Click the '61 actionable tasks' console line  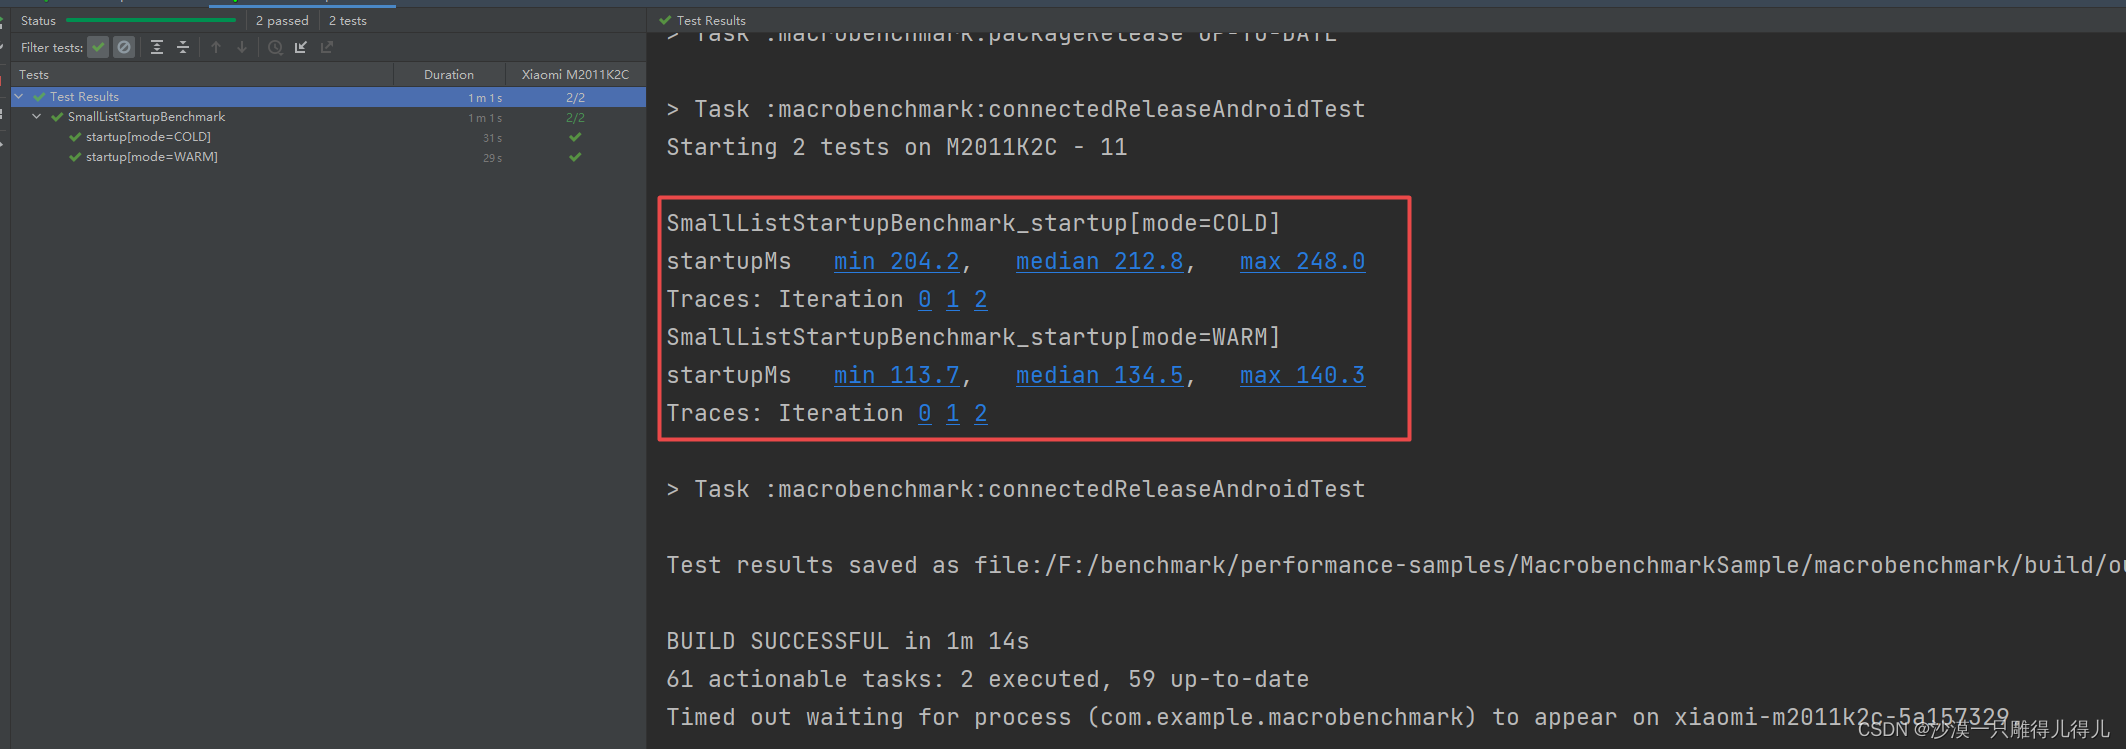click(x=988, y=679)
